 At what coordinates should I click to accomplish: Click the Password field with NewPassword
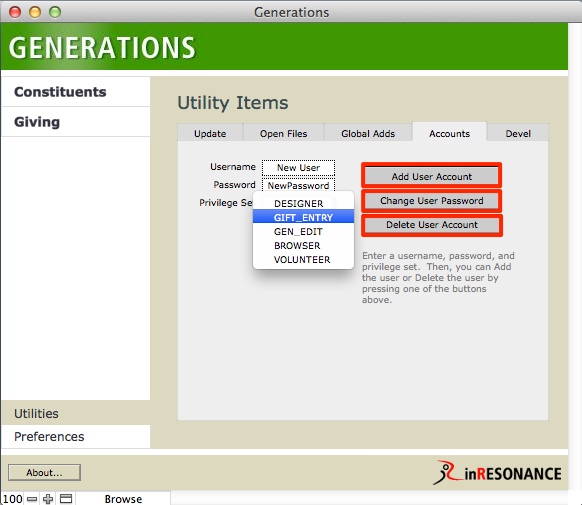coord(298,185)
